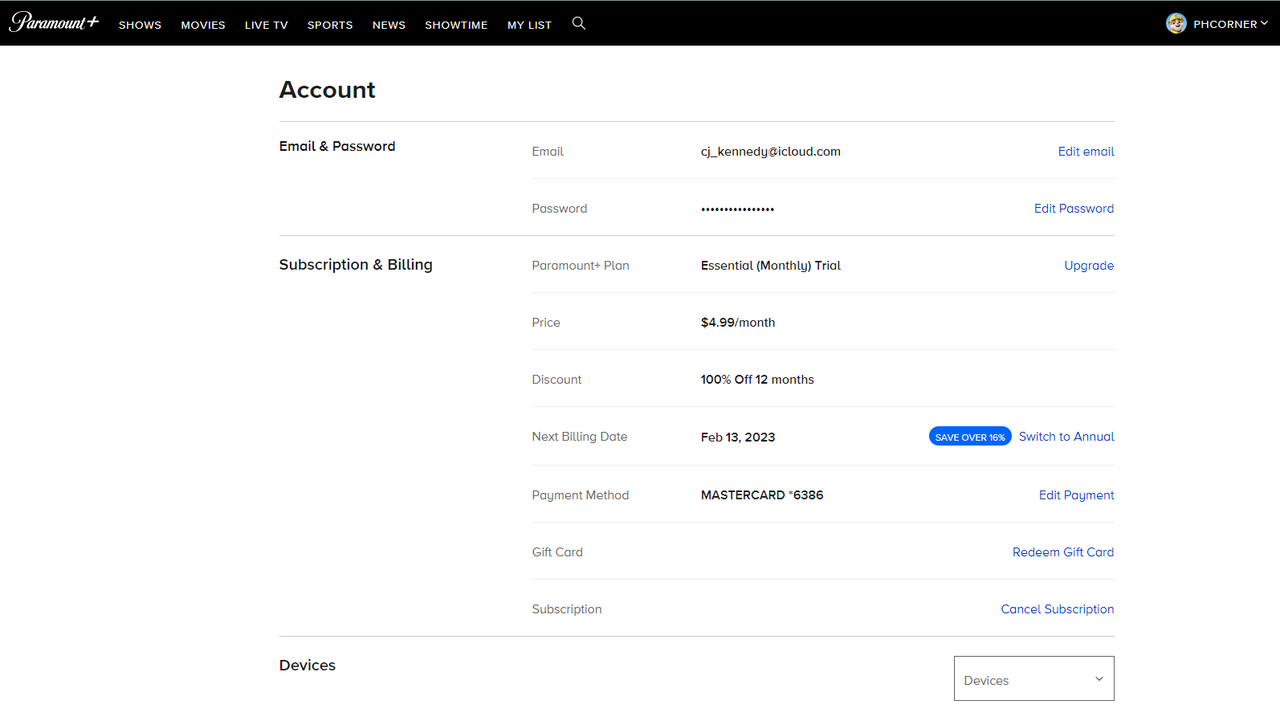Click the Devices dropdown arrow
Viewport: 1280px width, 716px height.
coord(1099,679)
